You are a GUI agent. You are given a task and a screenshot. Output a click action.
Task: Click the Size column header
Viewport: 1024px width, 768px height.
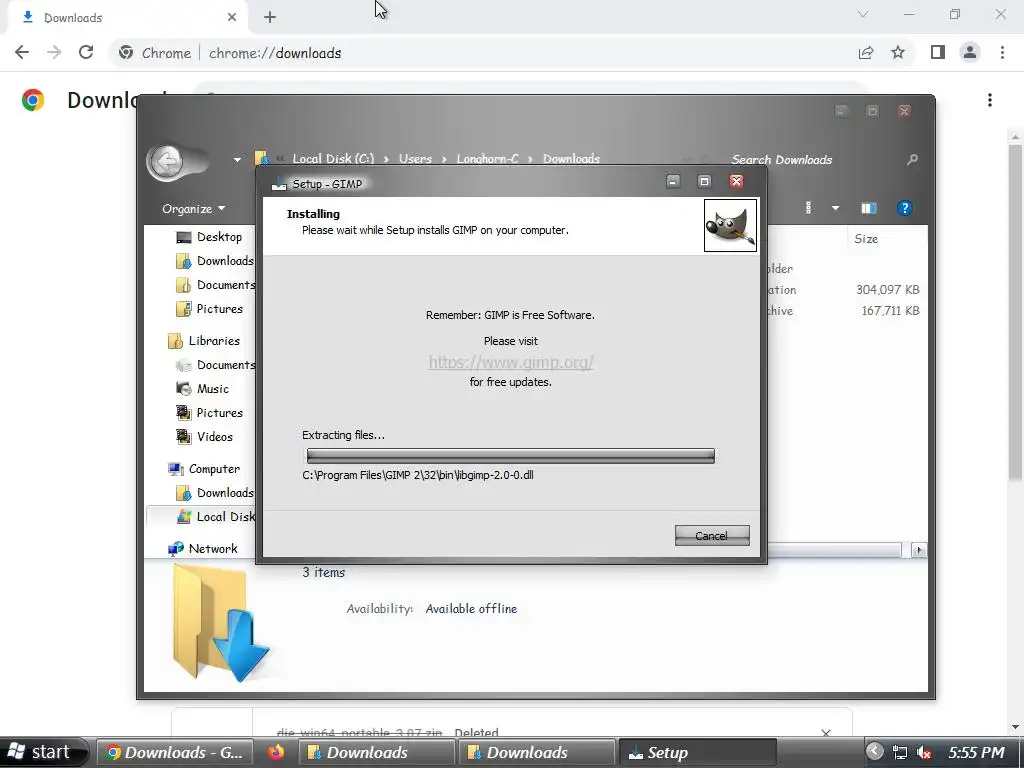click(866, 238)
